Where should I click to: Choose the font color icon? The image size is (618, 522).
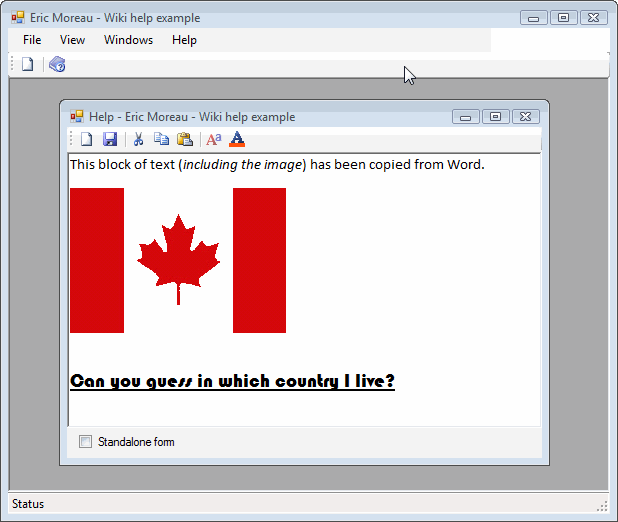coord(237,139)
